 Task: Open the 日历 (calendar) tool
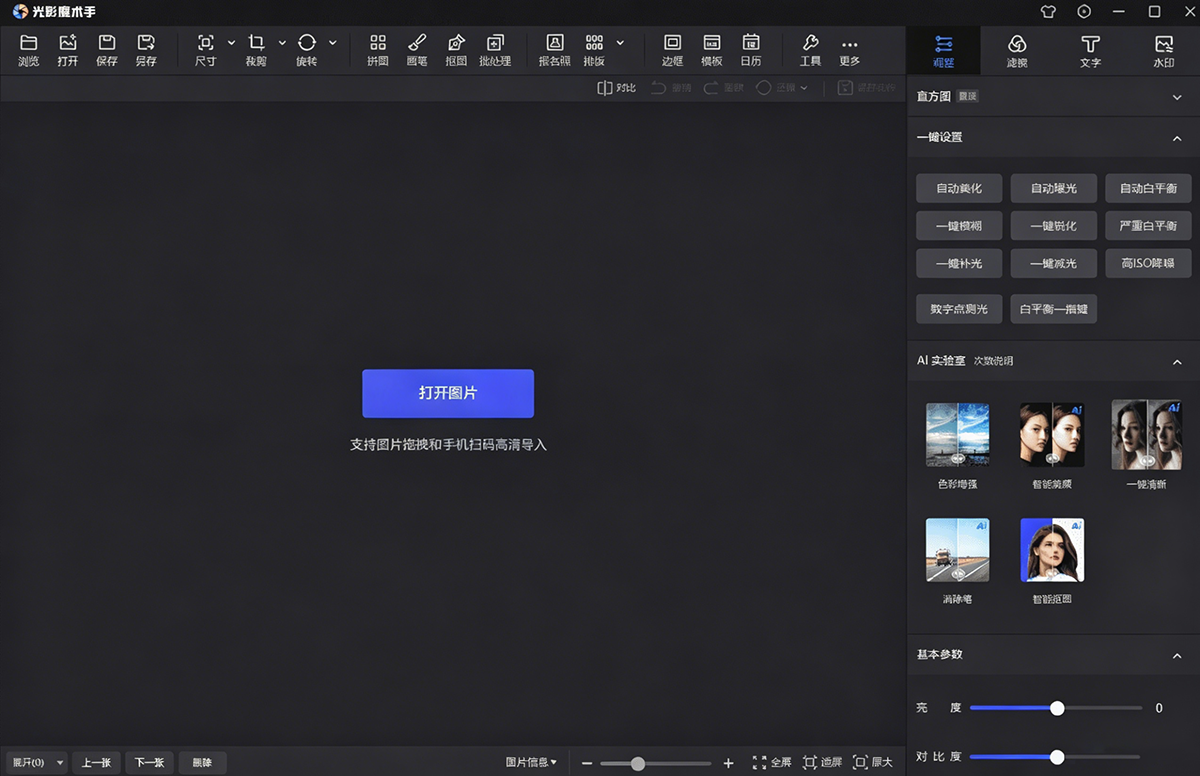tap(751, 50)
